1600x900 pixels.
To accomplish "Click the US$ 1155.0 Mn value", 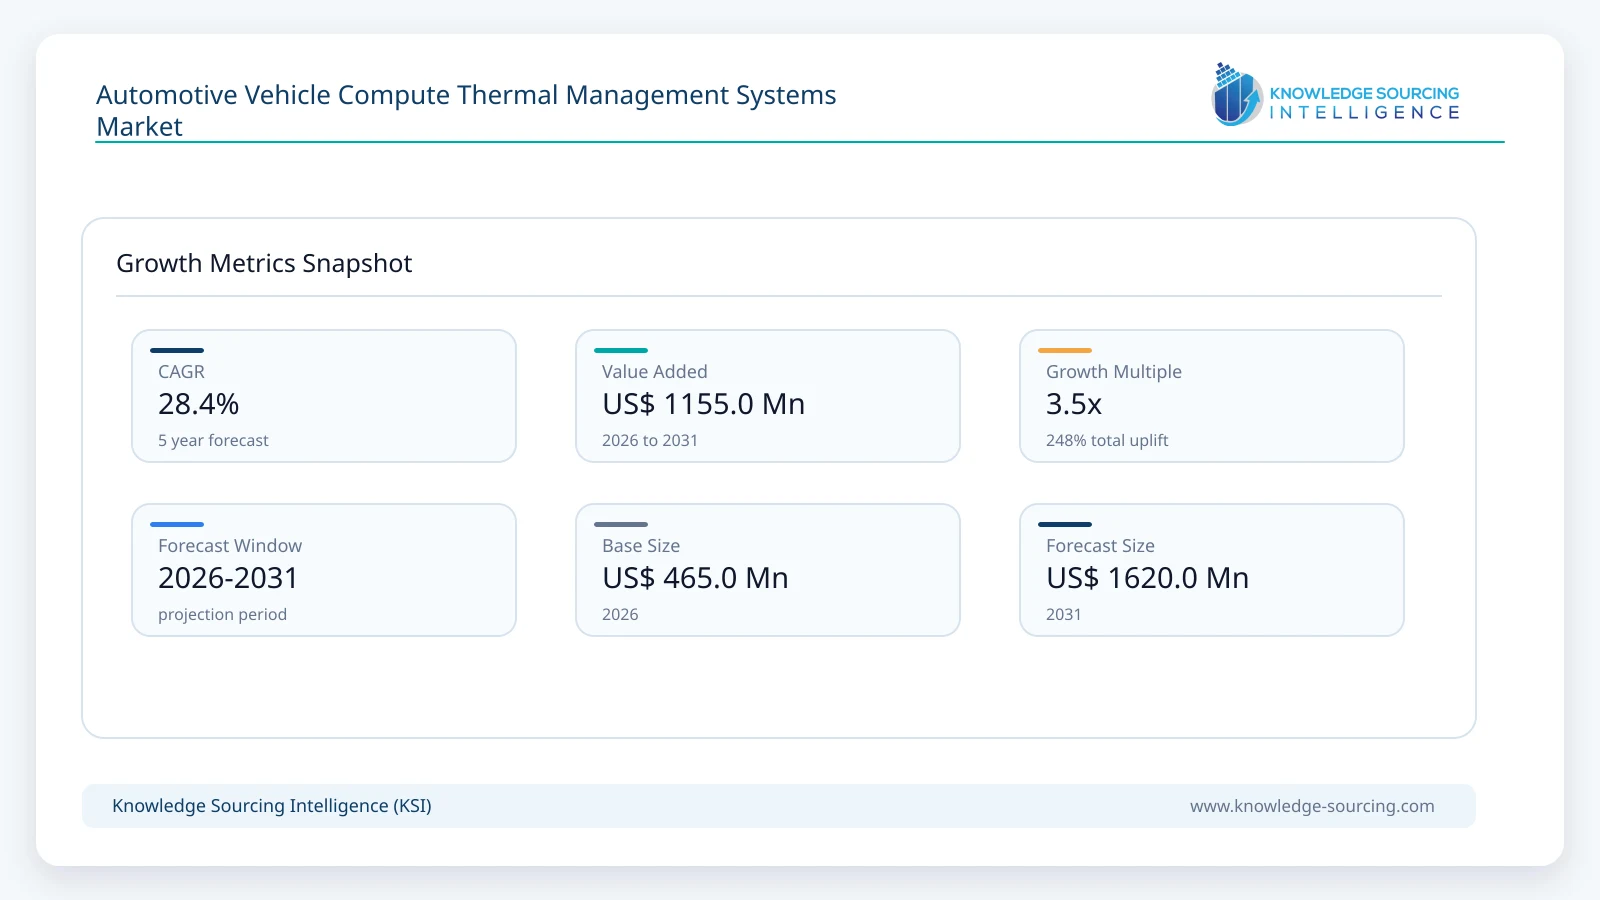I will [x=703, y=404].
